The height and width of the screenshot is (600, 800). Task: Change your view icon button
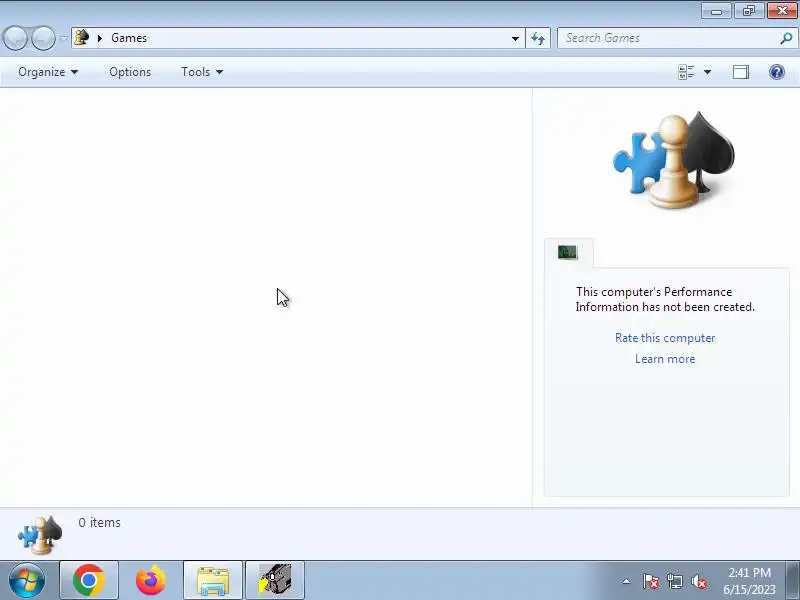[686, 72]
